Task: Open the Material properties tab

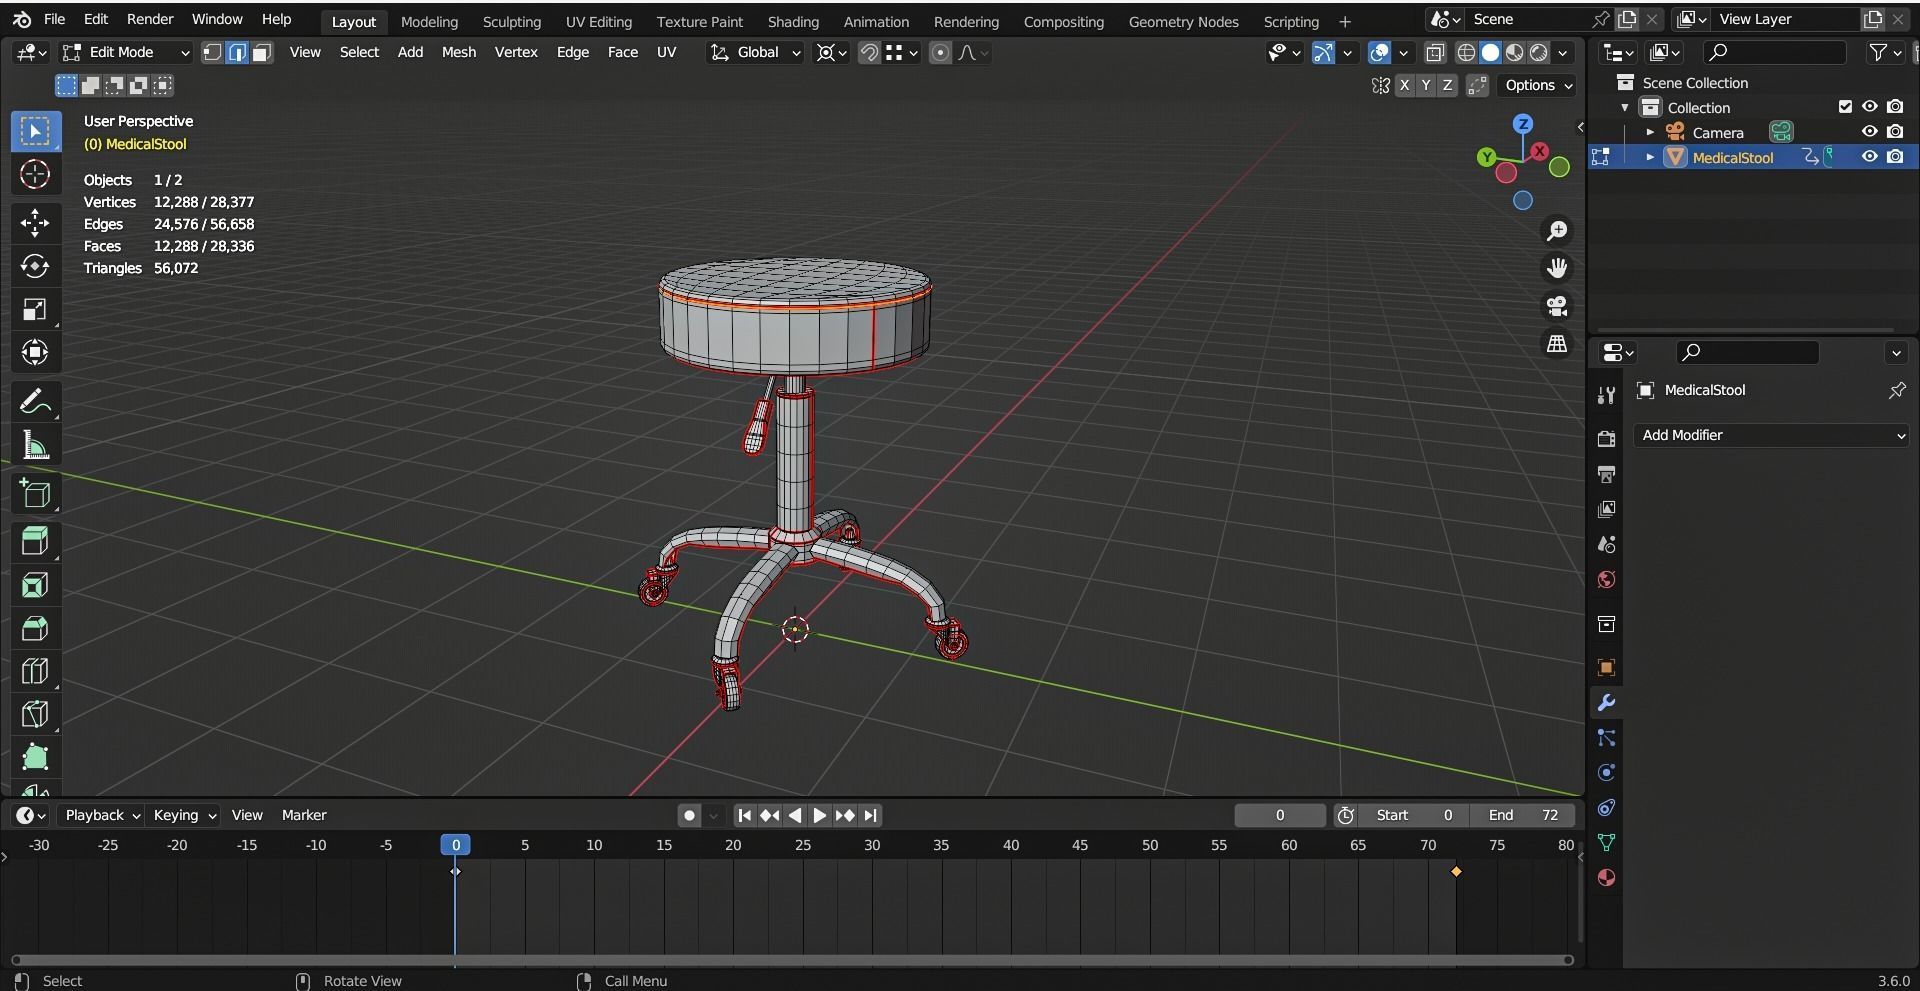Action: pos(1606,878)
